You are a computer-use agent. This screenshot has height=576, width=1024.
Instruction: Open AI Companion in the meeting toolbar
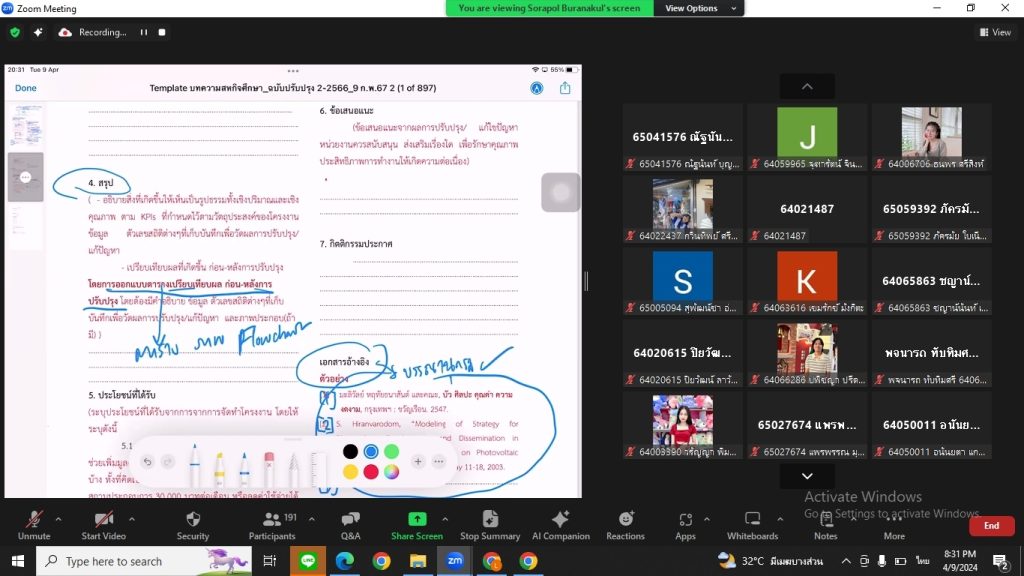560,525
